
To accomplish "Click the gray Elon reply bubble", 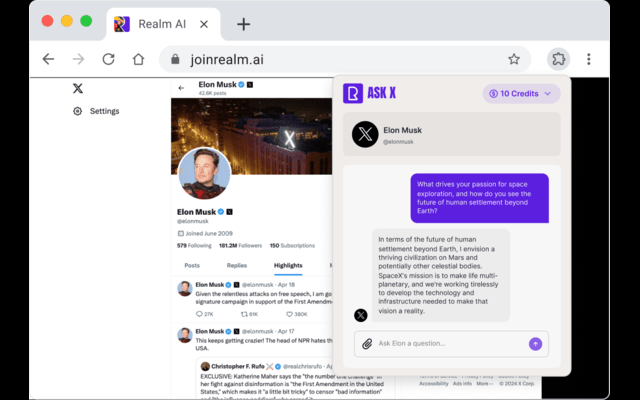I will (441, 275).
